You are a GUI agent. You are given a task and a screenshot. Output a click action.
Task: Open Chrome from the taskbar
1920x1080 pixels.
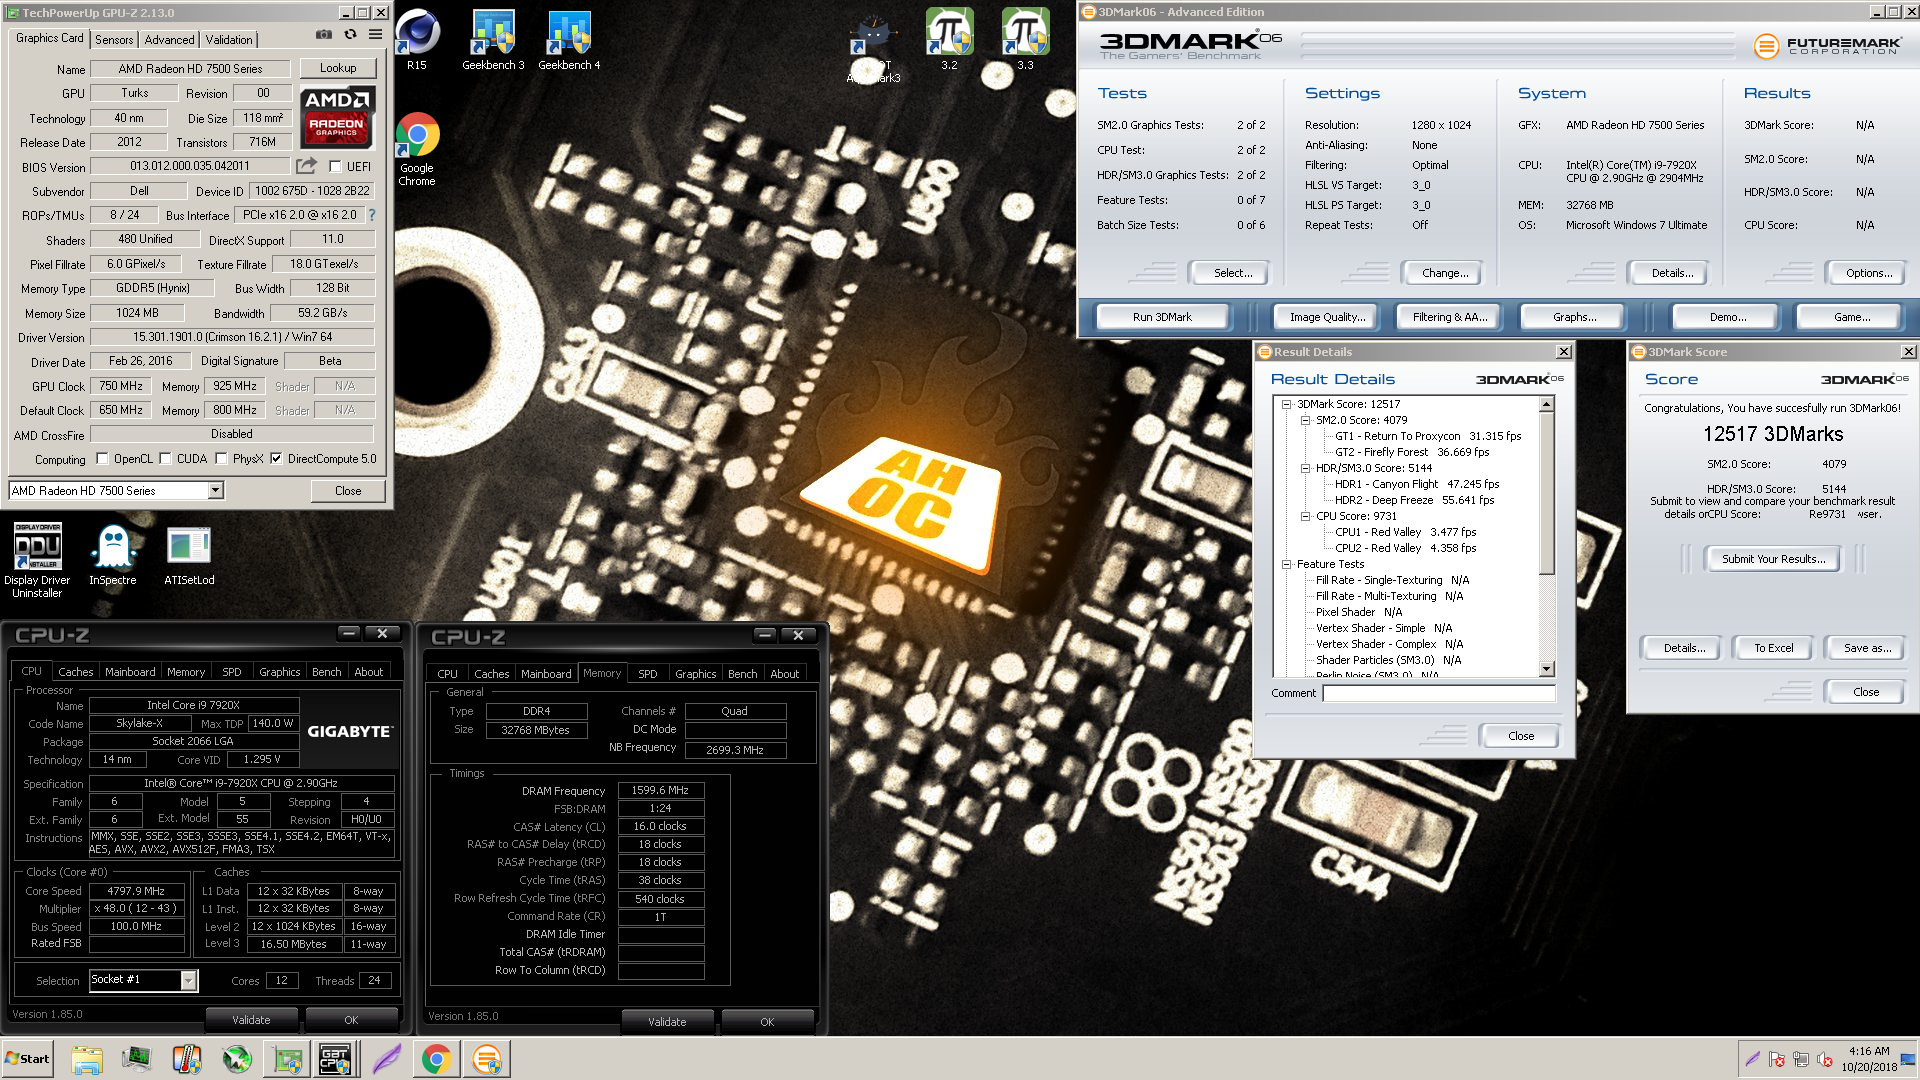(436, 1059)
